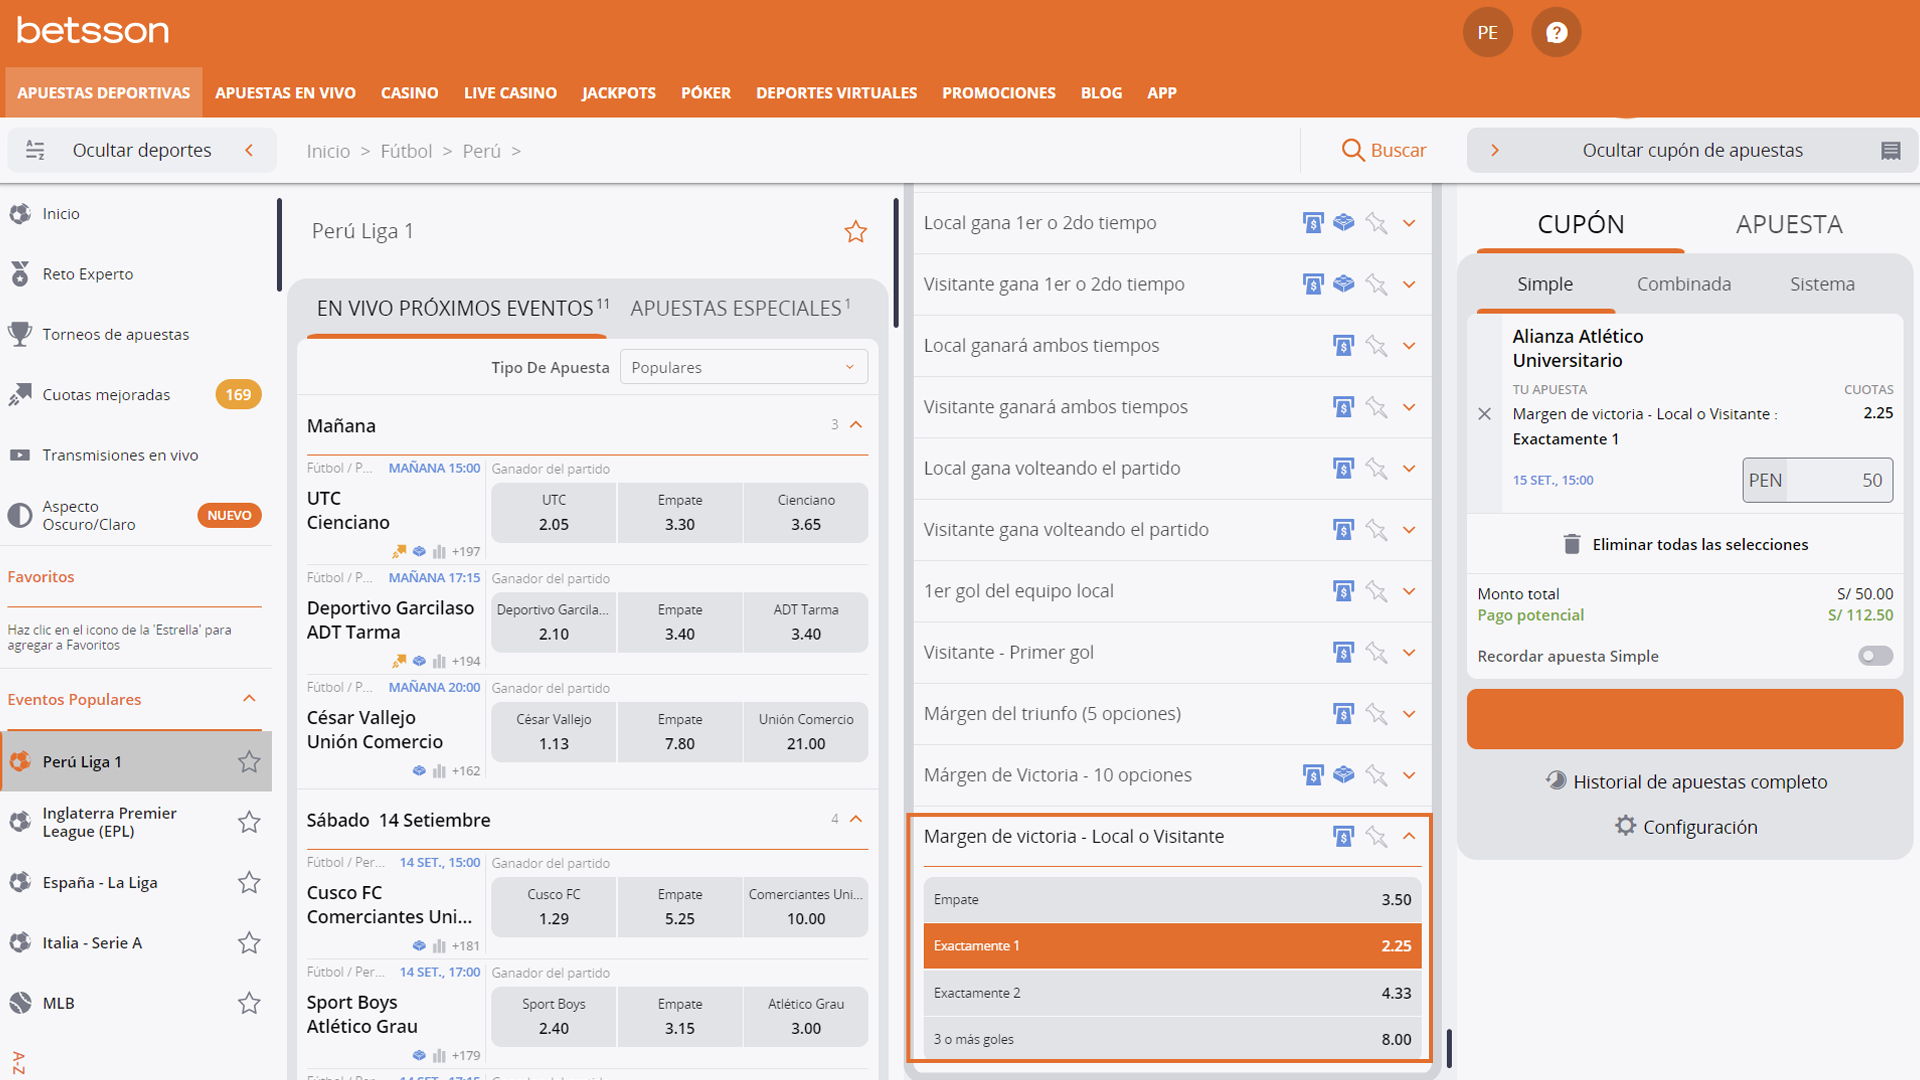Viewport: 1920px width, 1080px height.
Task: Click the betsson logo
Action: point(93,30)
